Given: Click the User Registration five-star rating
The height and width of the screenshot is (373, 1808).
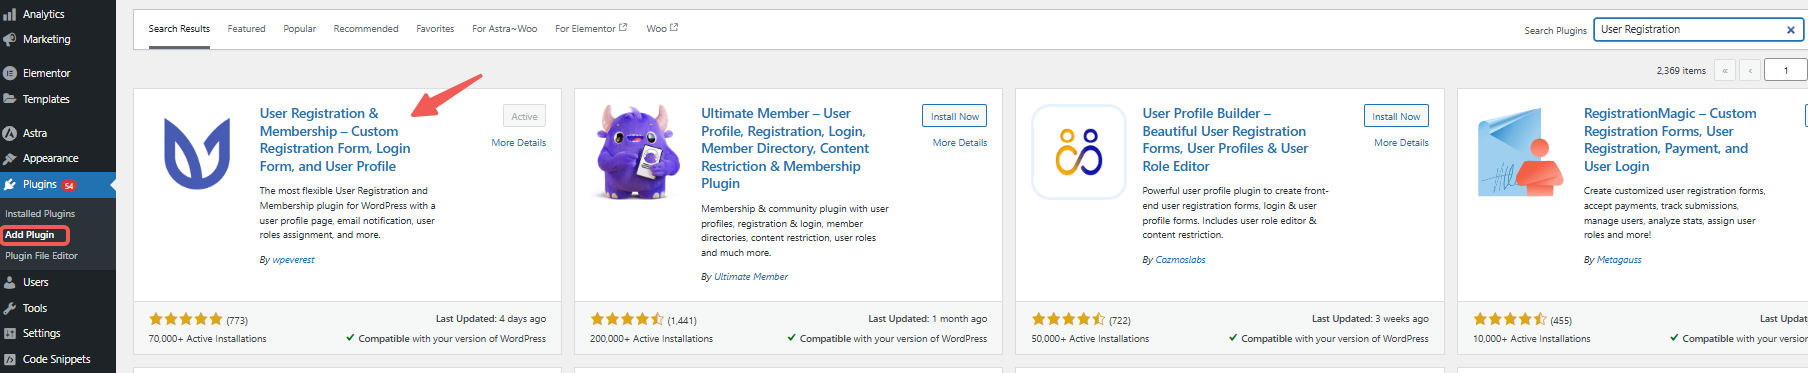Looking at the screenshot, I should point(186,319).
